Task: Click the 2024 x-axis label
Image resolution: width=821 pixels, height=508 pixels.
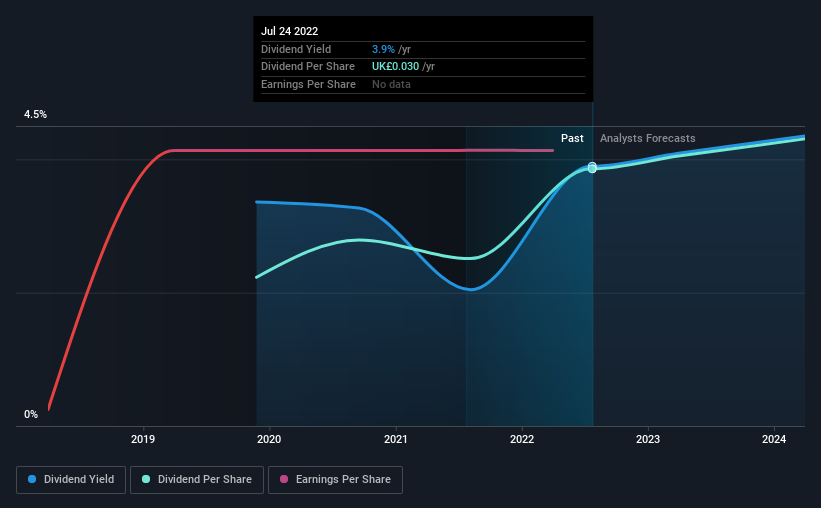Action: coord(774,439)
